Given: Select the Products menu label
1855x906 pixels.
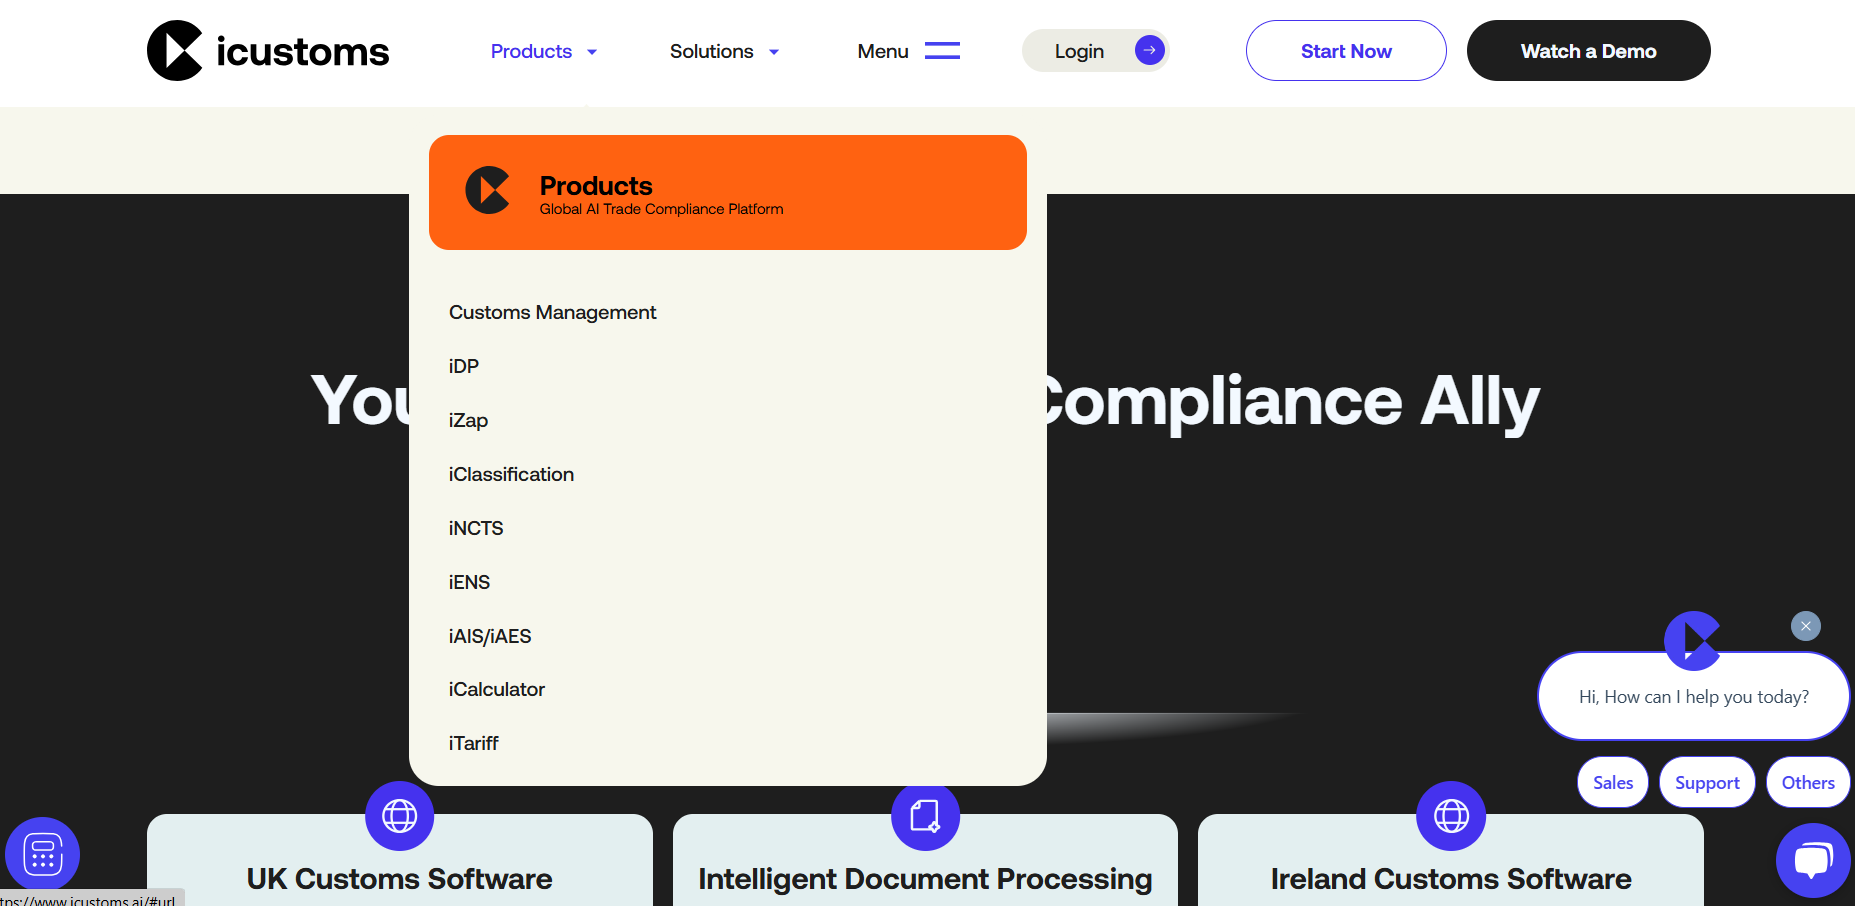Looking at the screenshot, I should (531, 51).
